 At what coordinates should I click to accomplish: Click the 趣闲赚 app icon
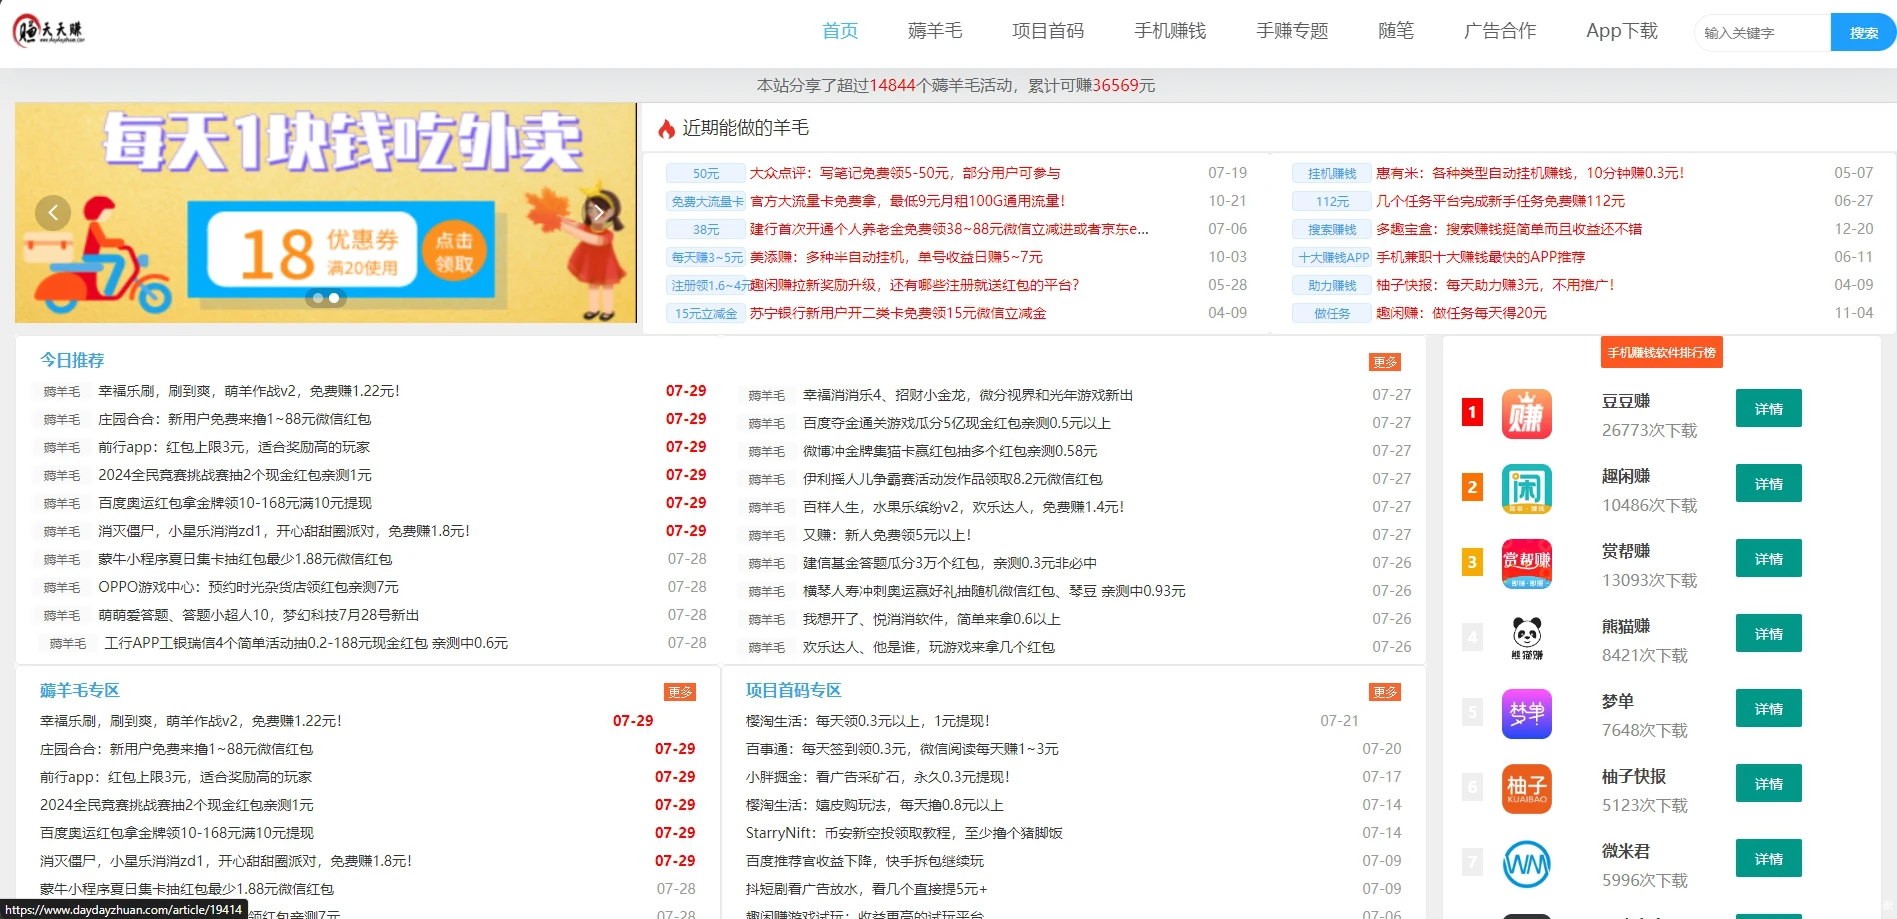(1527, 488)
